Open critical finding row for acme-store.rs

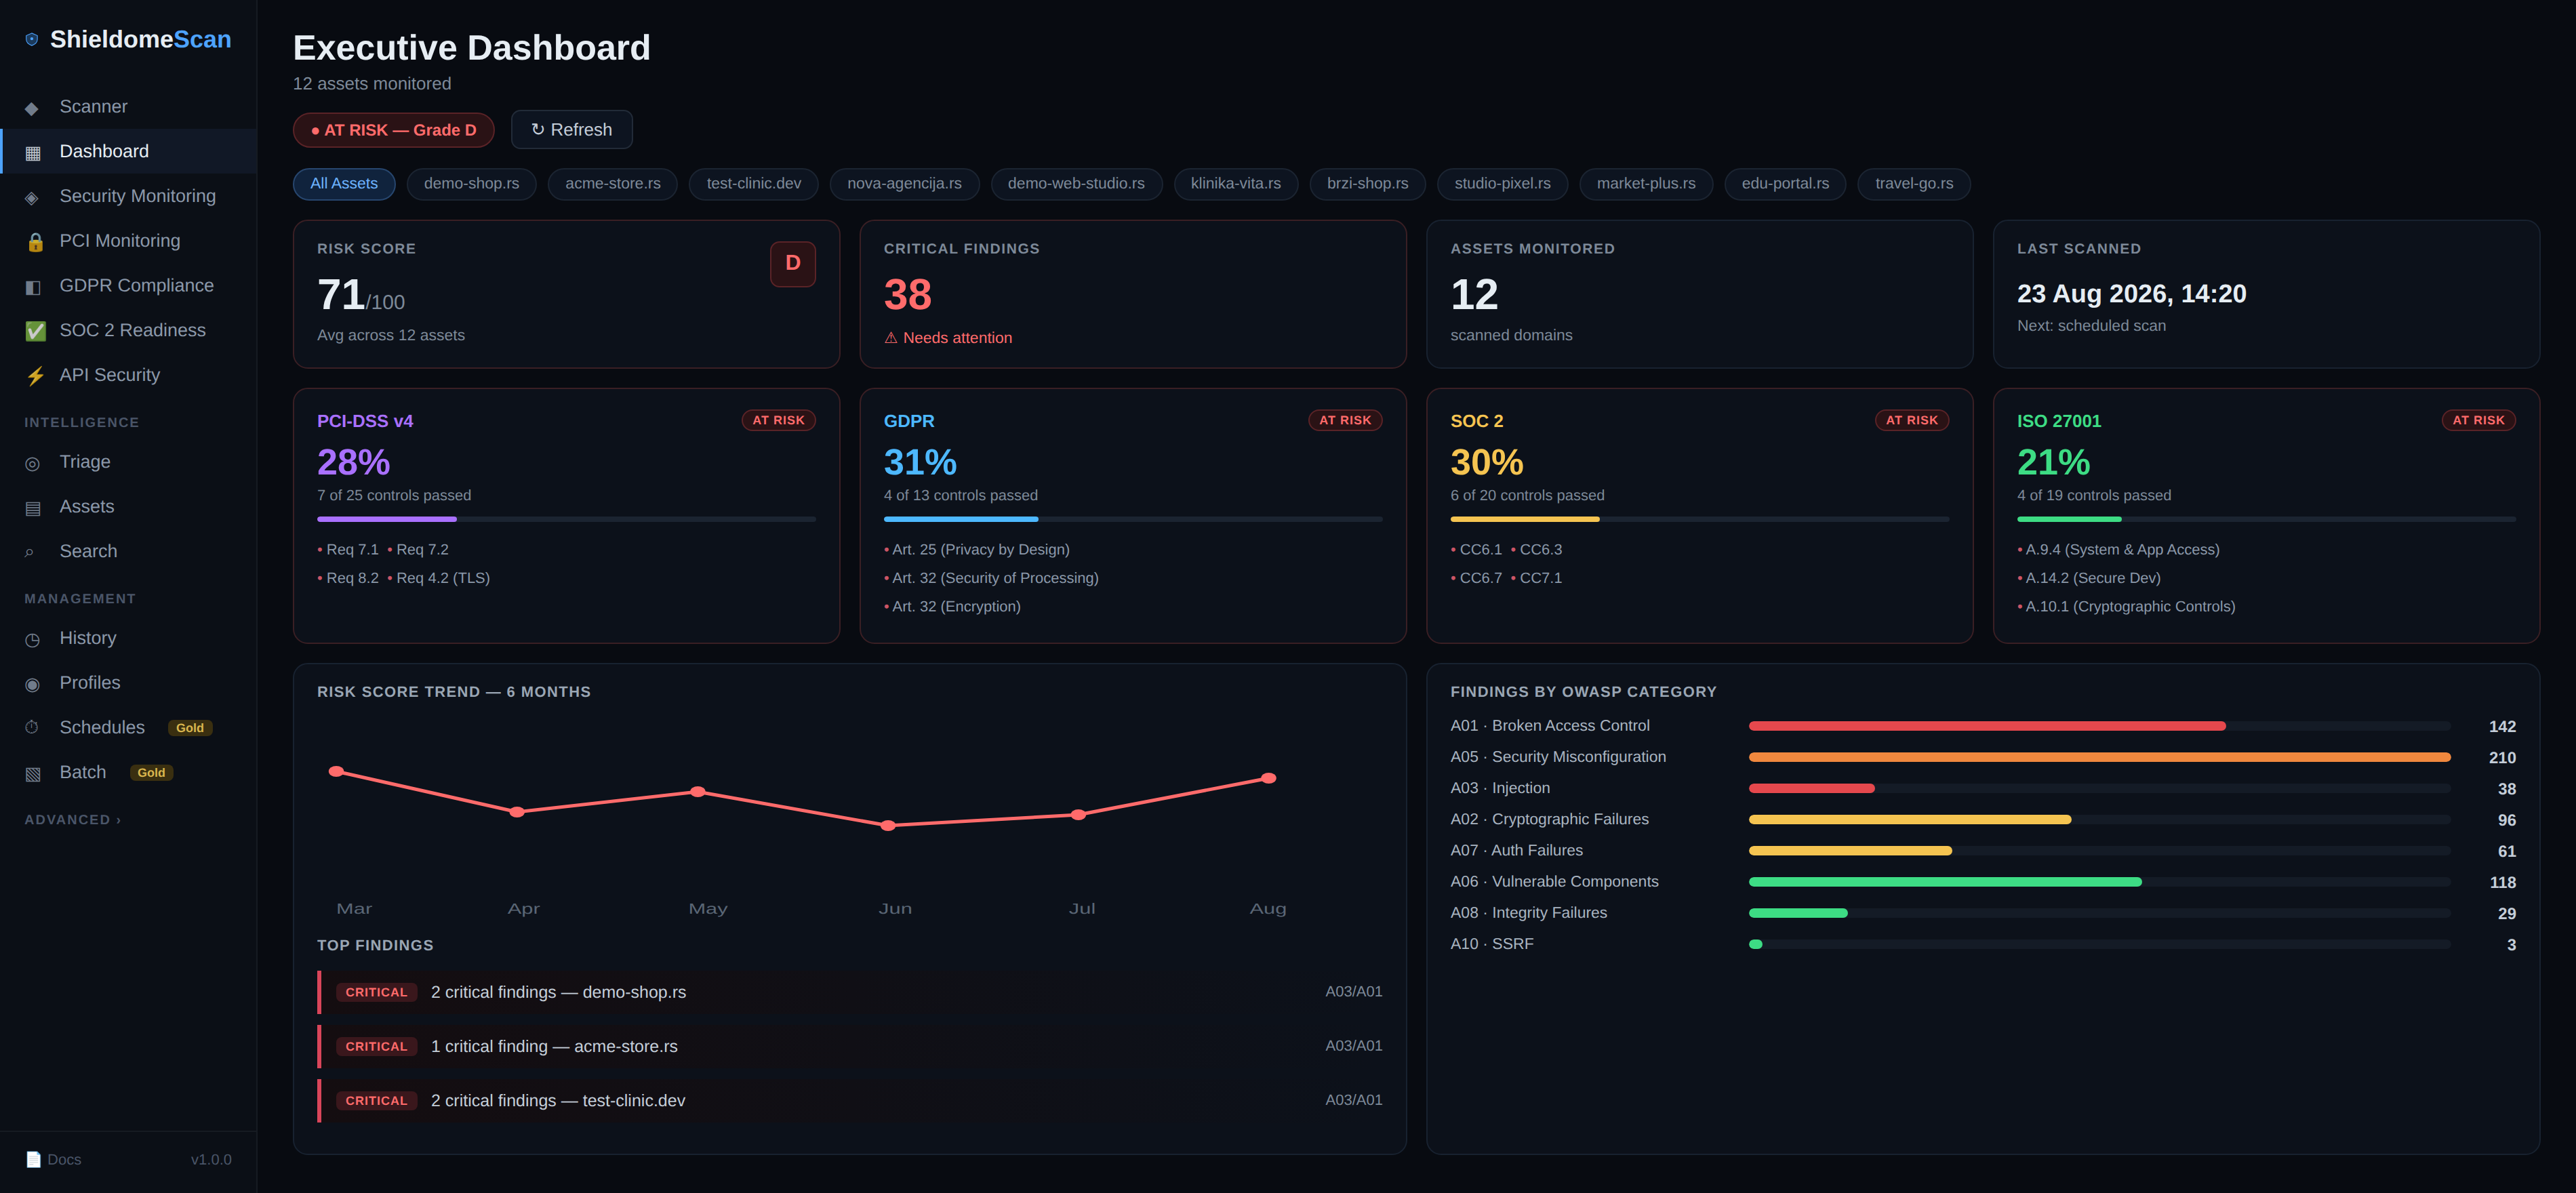coord(850,1046)
